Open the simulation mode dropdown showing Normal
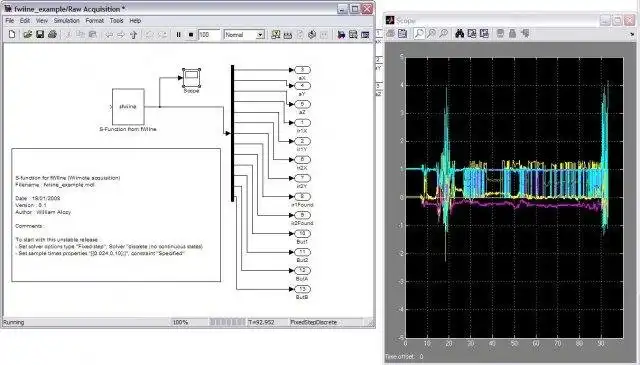640x365 pixels. pyautogui.click(x=244, y=35)
